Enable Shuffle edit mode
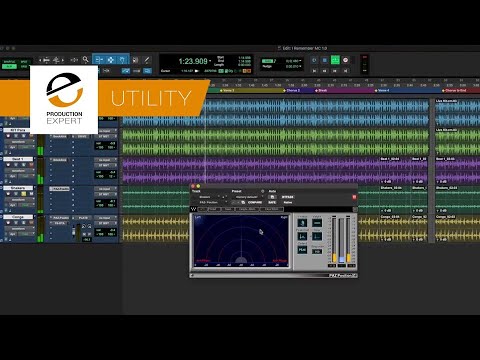The width and height of the screenshot is (480, 360). tap(9, 62)
